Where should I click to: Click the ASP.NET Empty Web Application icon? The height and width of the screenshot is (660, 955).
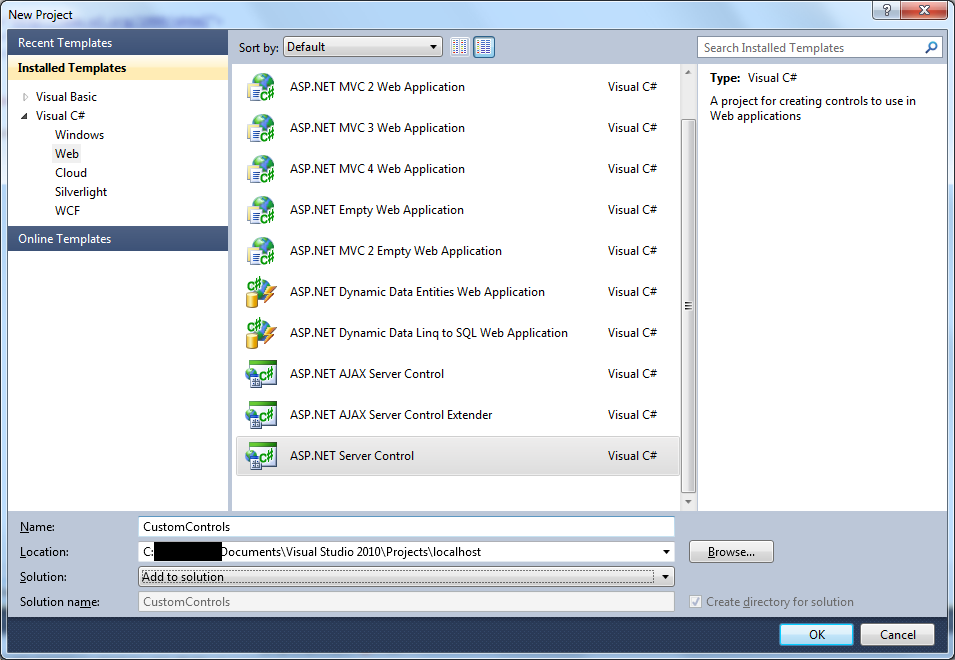point(261,210)
